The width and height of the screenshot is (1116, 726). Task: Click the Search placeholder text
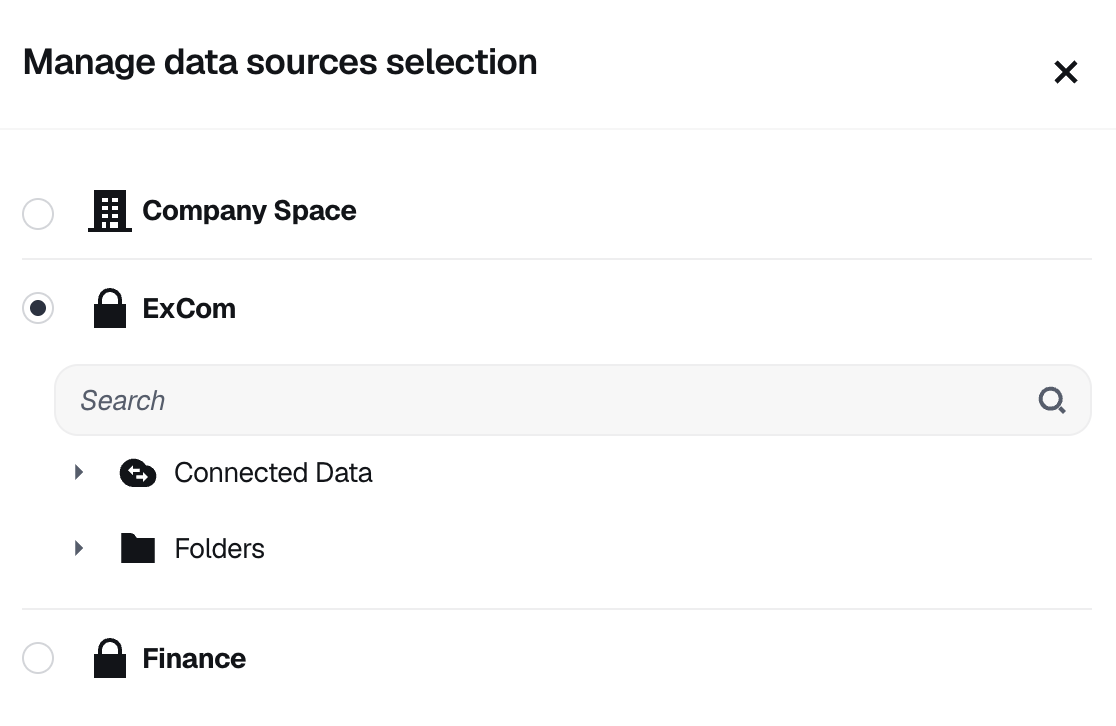pos(122,400)
